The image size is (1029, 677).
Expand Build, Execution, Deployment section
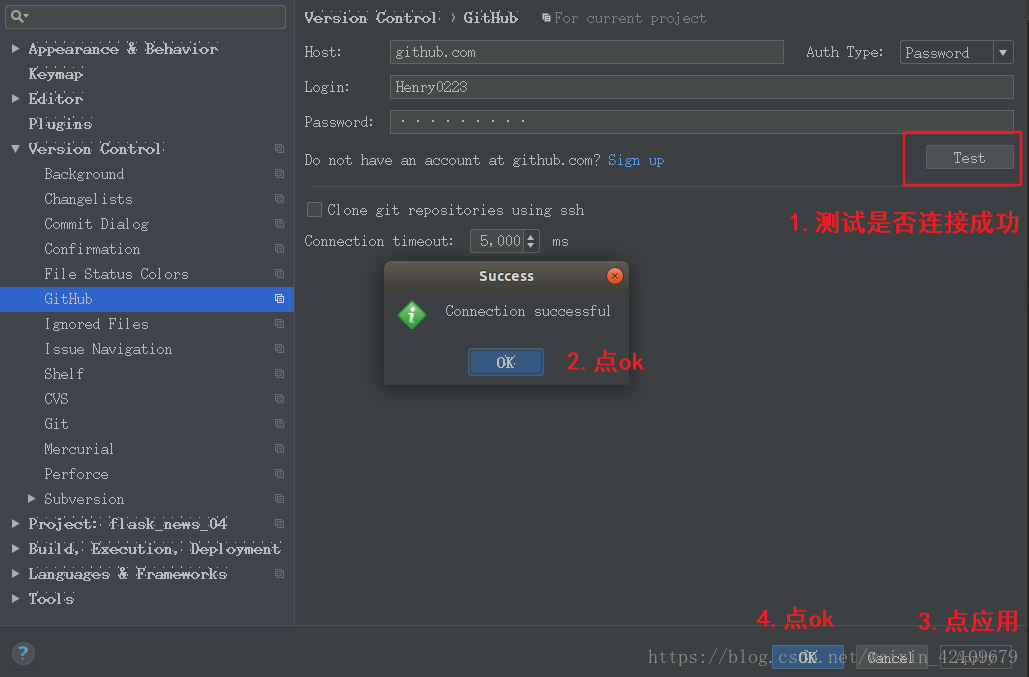(16, 548)
